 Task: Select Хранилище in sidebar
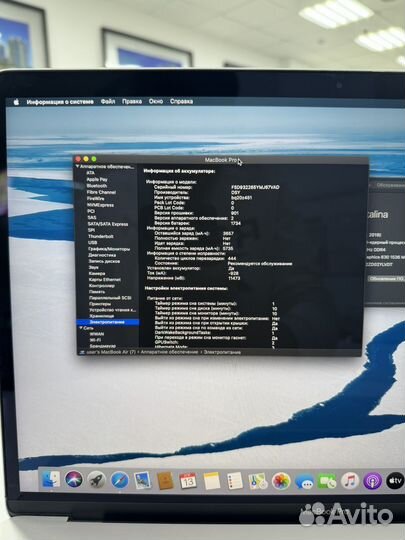coord(102,316)
